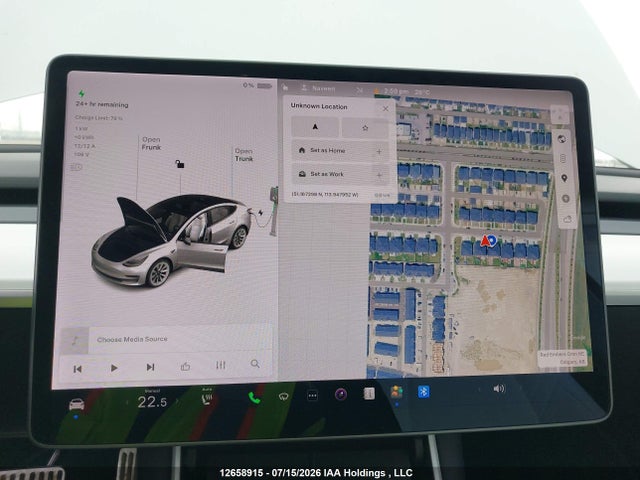The image size is (640, 480).
Task: Tap plus icon beside Set as Work
Action: [379, 176]
